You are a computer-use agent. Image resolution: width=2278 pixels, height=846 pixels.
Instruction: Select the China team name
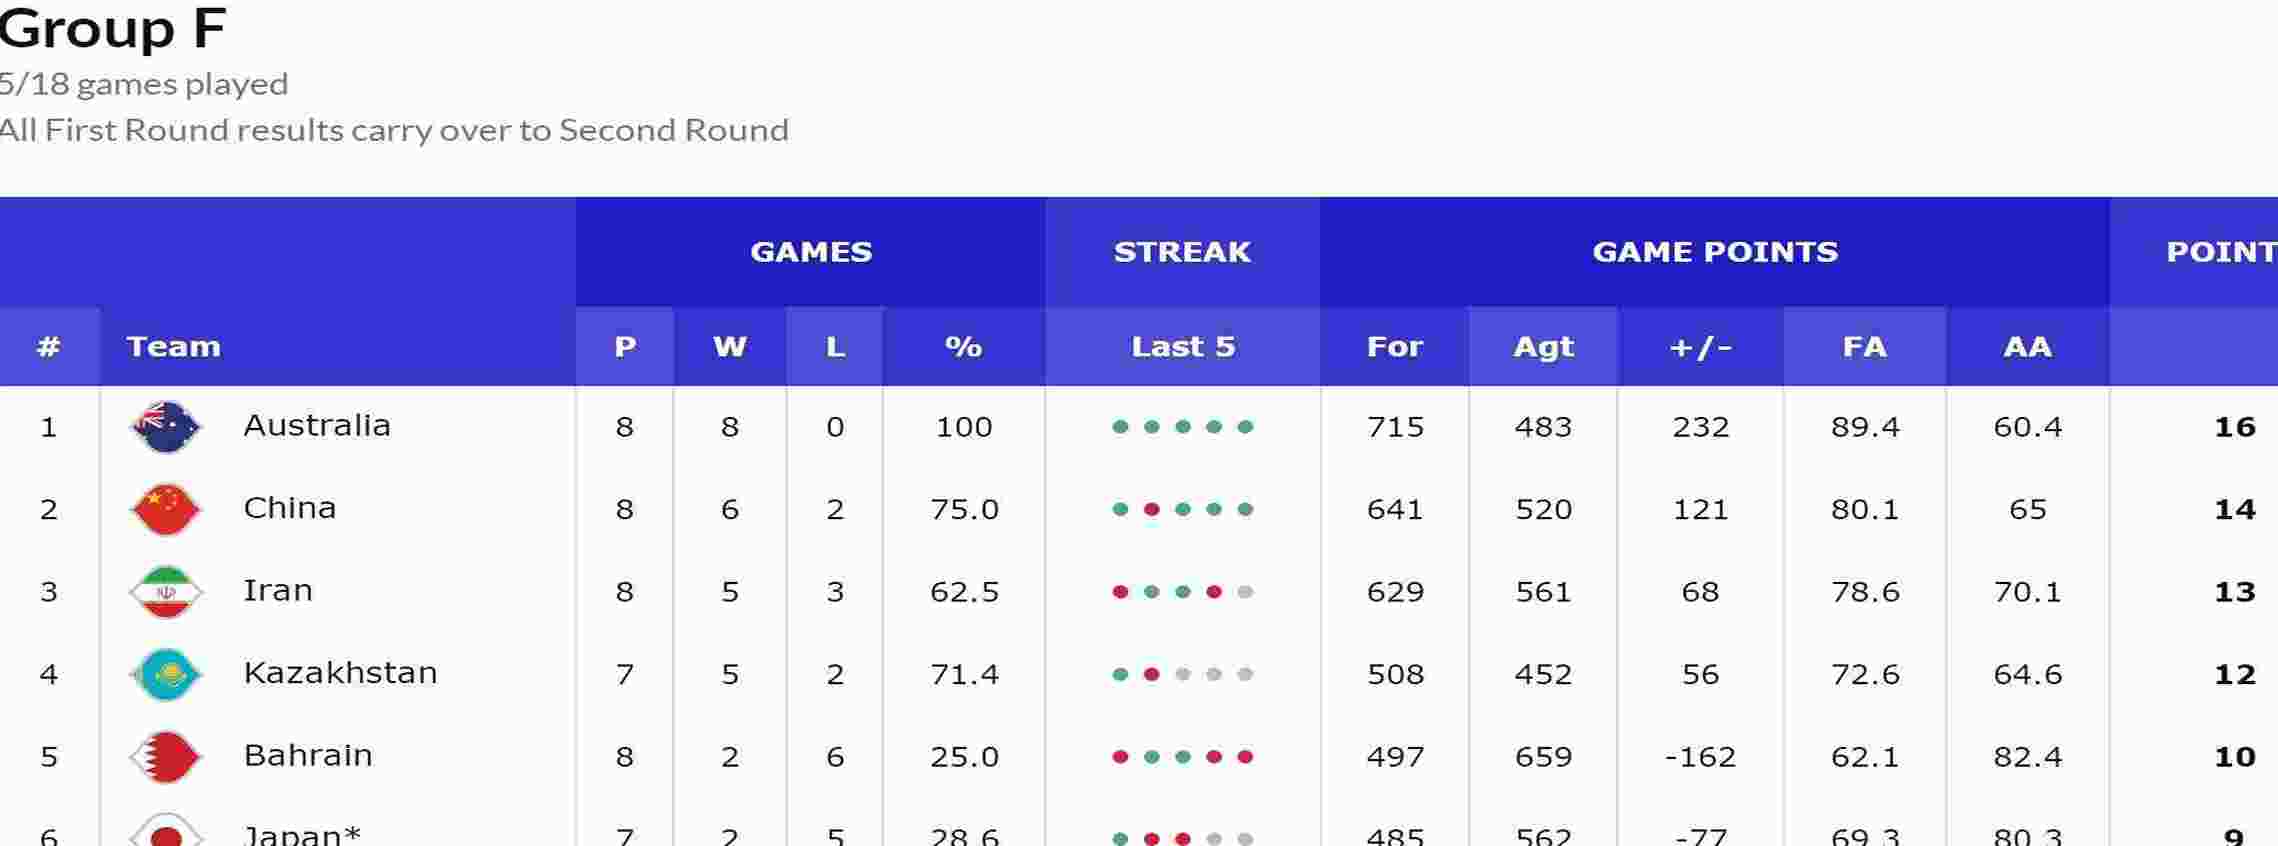pyautogui.click(x=290, y=508)
